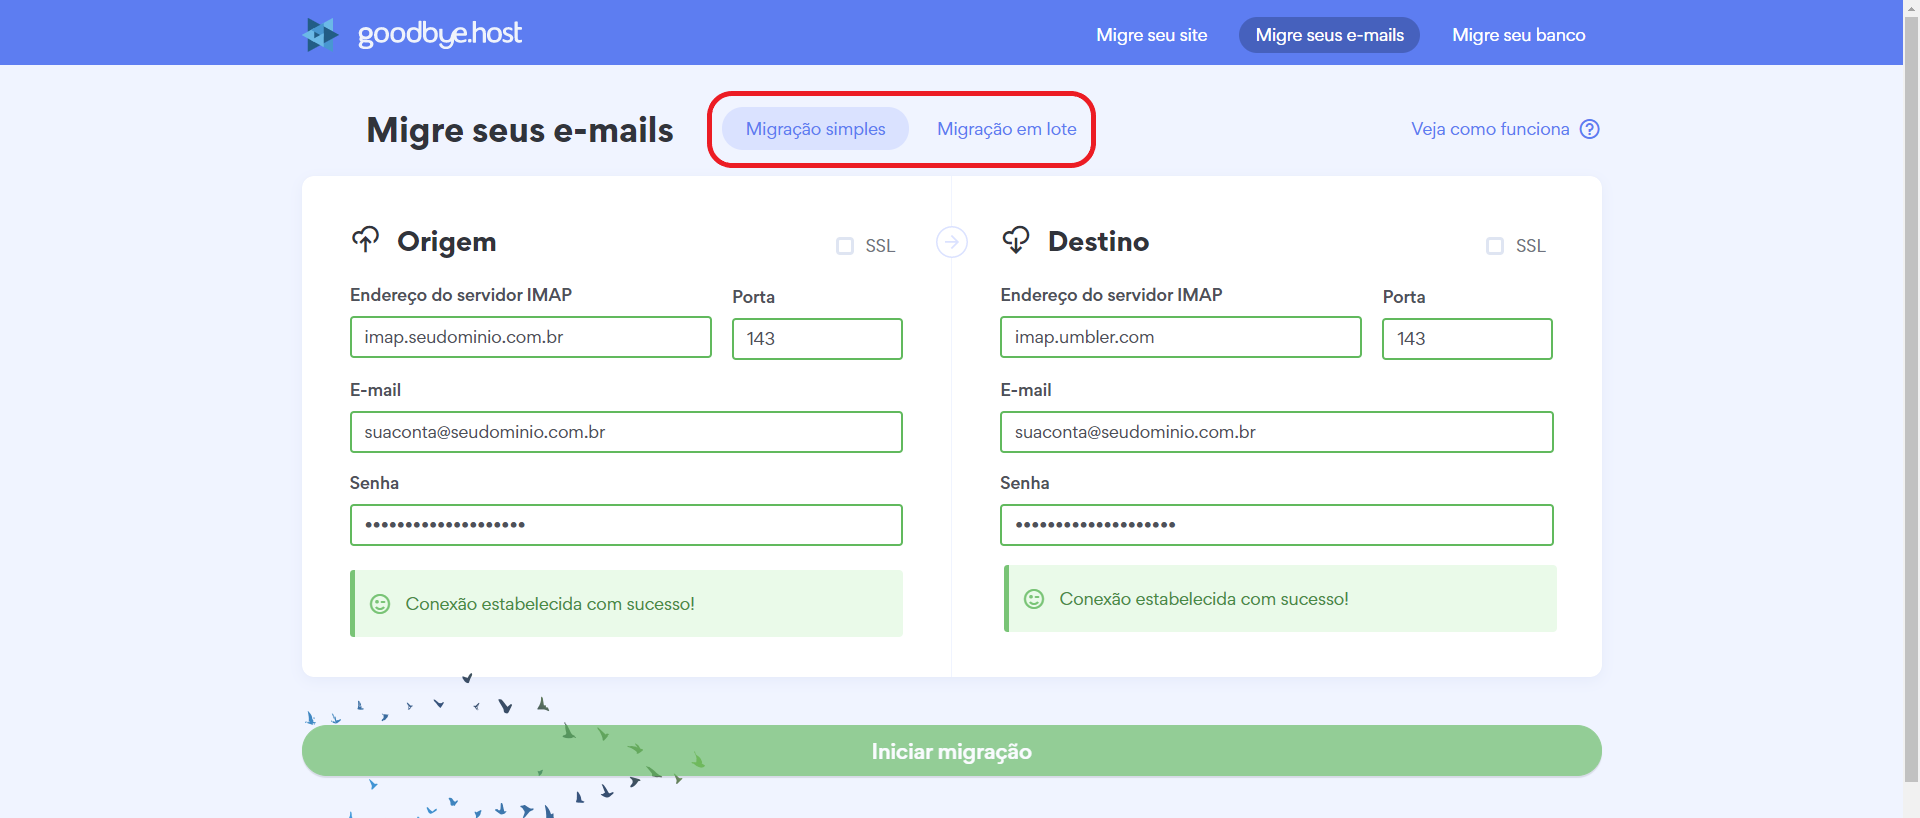Click the arrow icon between Origem and Destino

(951, 242)
